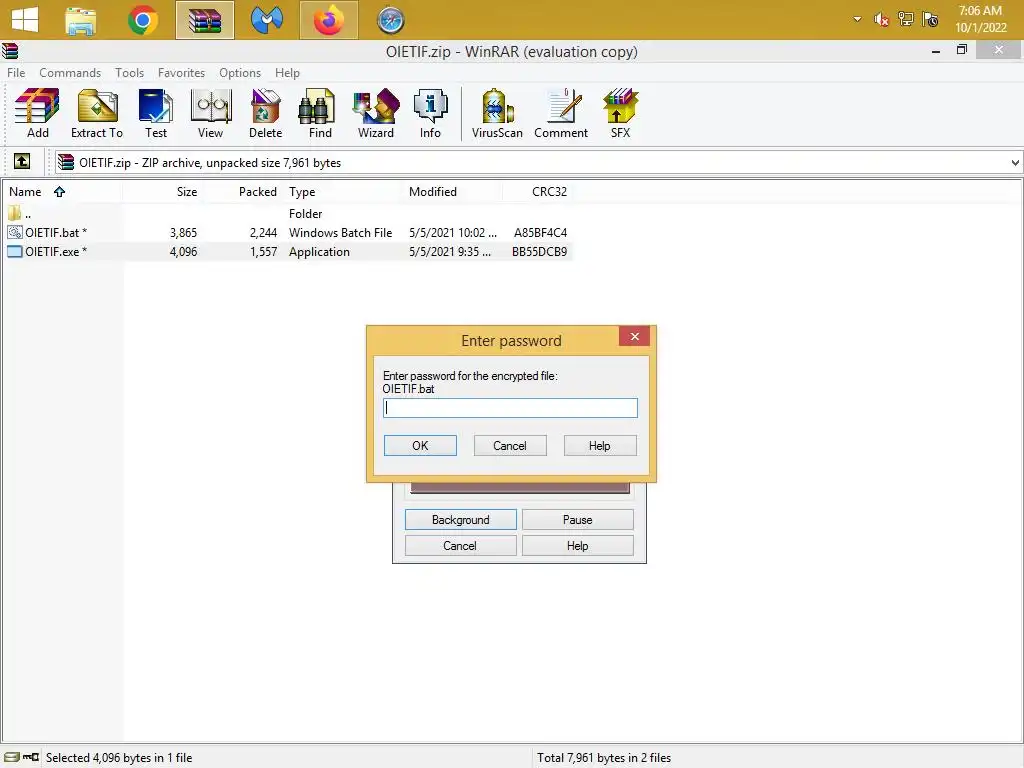Click the SFX toolbar icon

tap(620, 114)
